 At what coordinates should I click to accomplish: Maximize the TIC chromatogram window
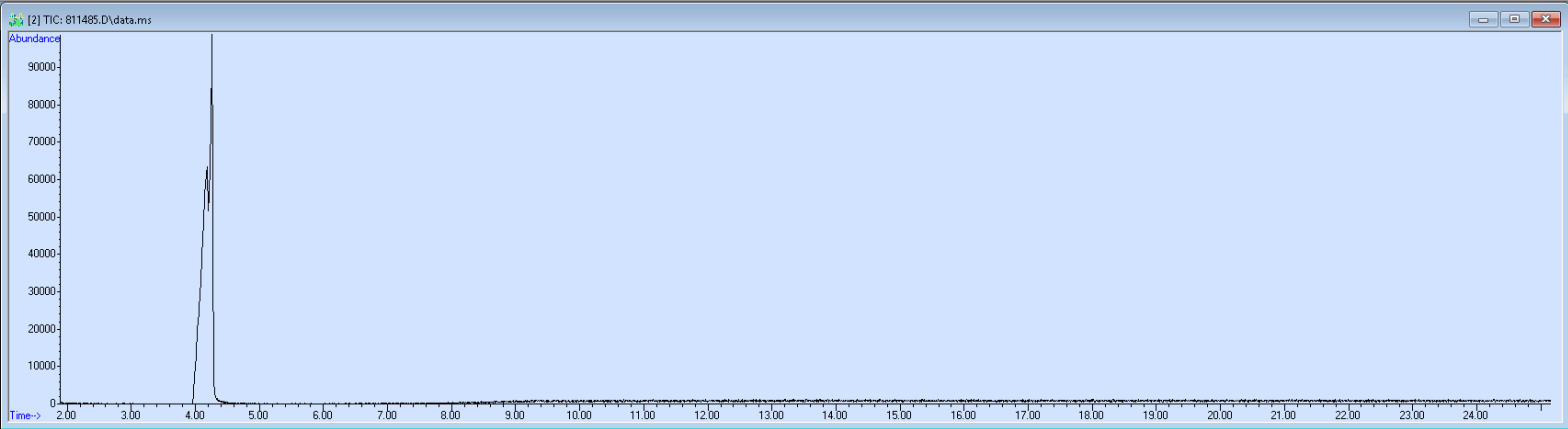tap(1515, 19)
